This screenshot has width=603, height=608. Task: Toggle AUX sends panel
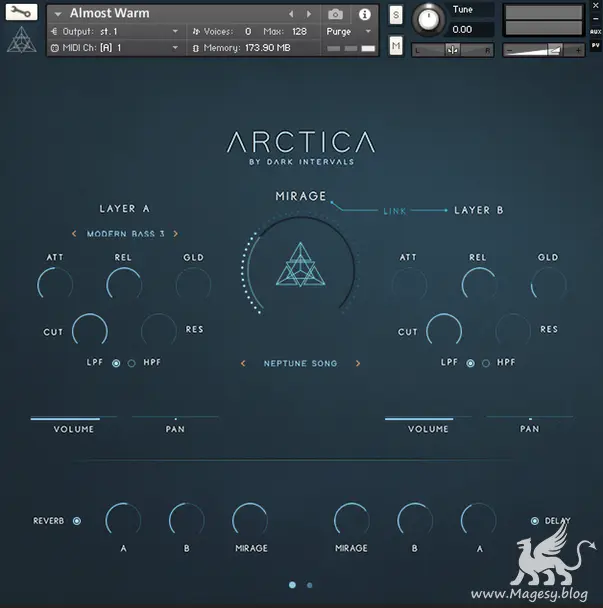(596, 32)
